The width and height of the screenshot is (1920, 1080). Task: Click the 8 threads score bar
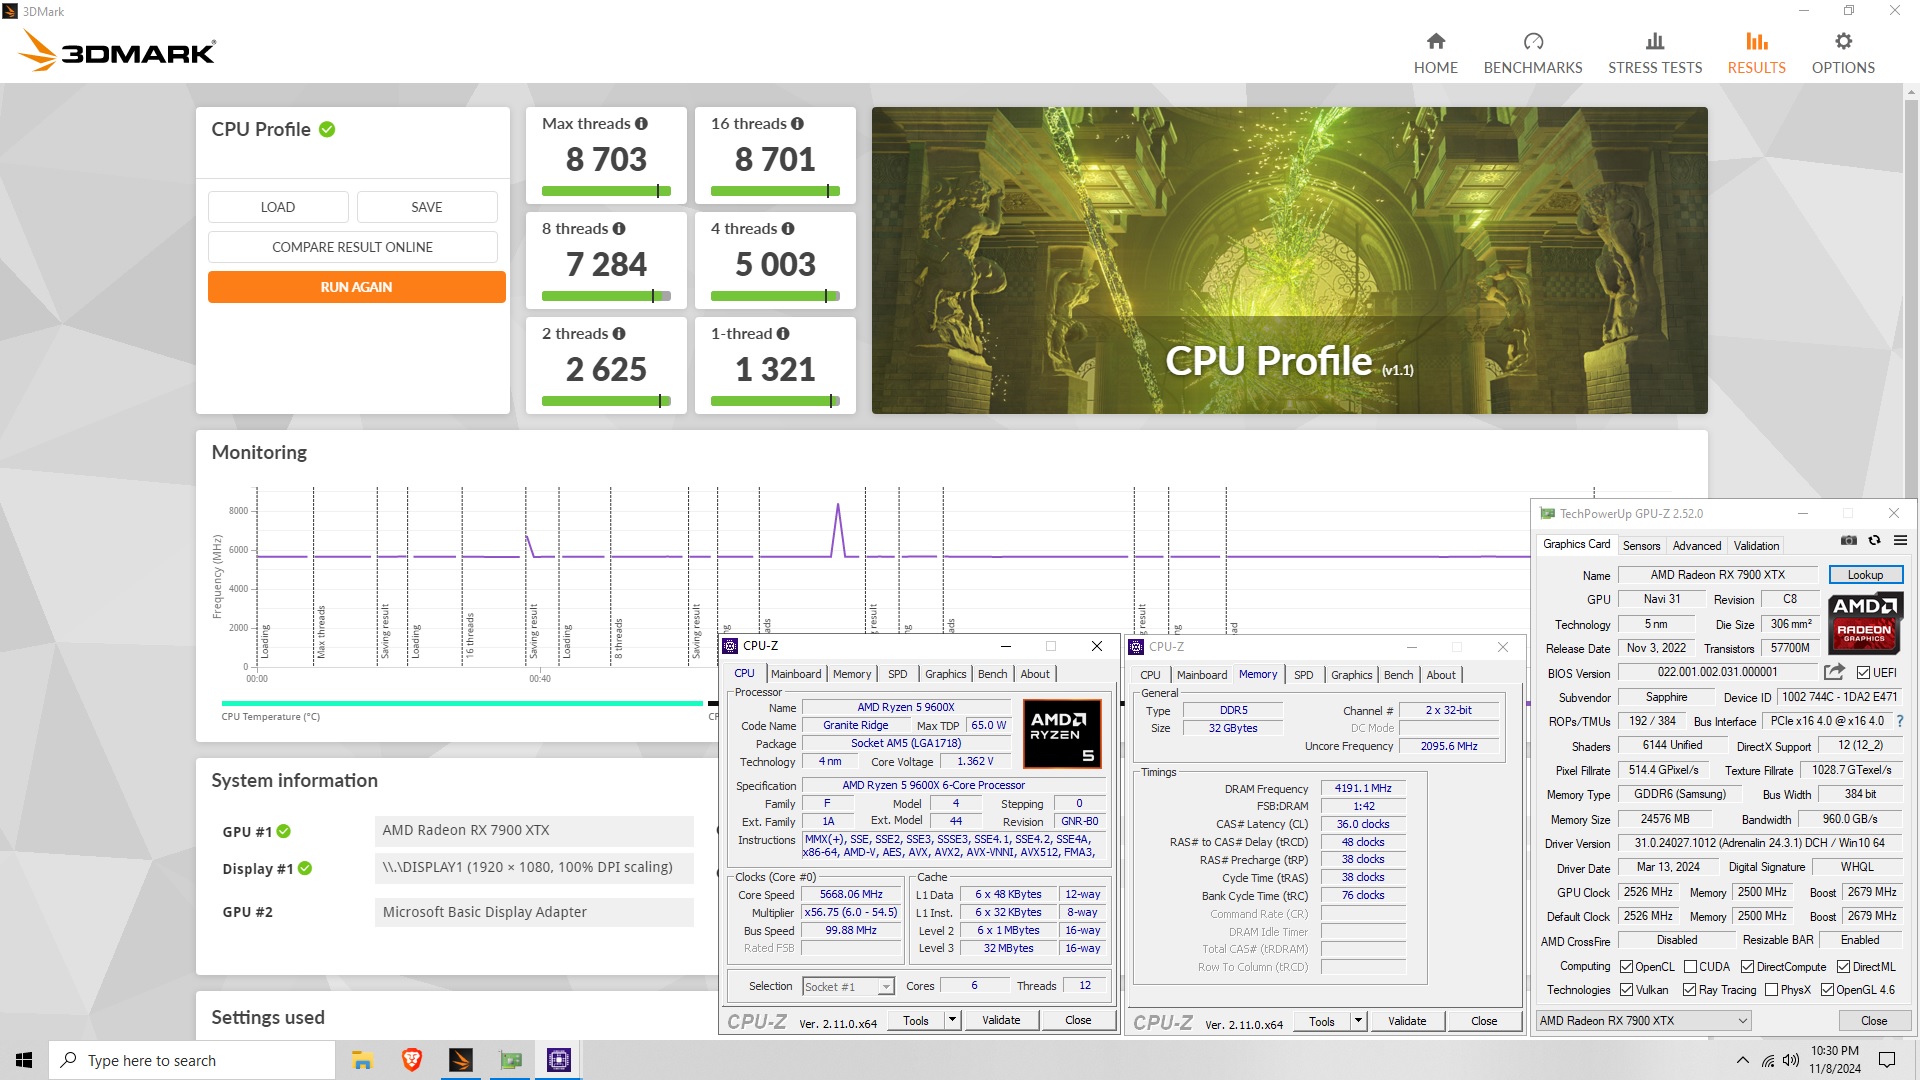(606, 296)
